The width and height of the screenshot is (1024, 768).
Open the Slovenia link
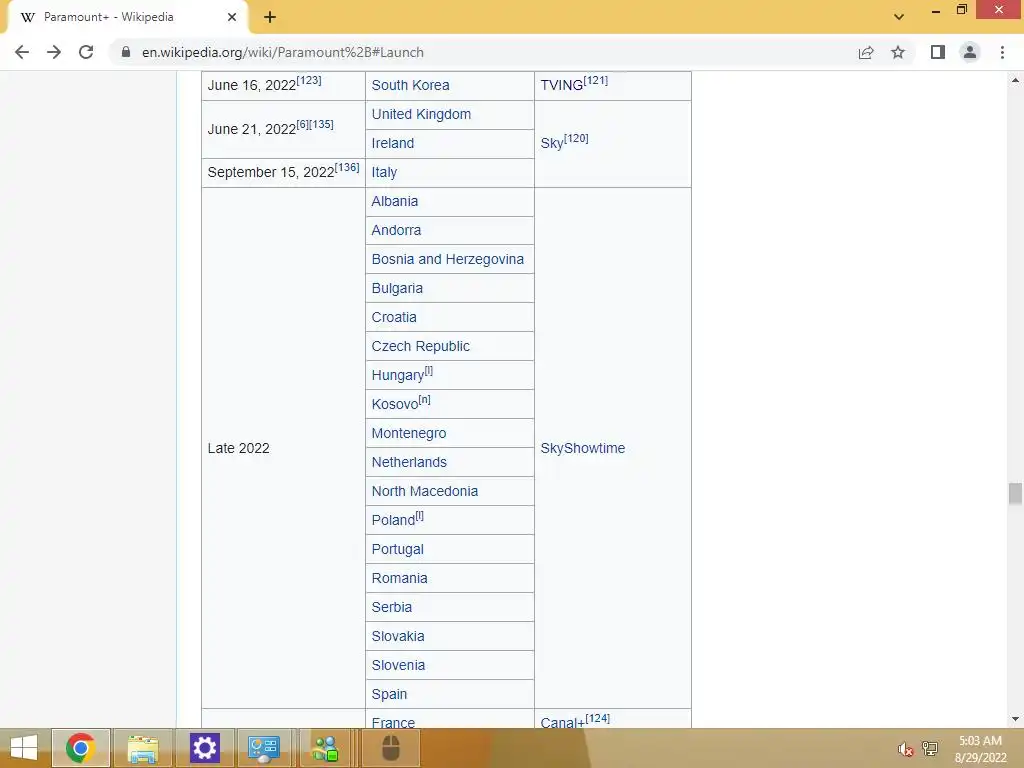click(398, 665)
